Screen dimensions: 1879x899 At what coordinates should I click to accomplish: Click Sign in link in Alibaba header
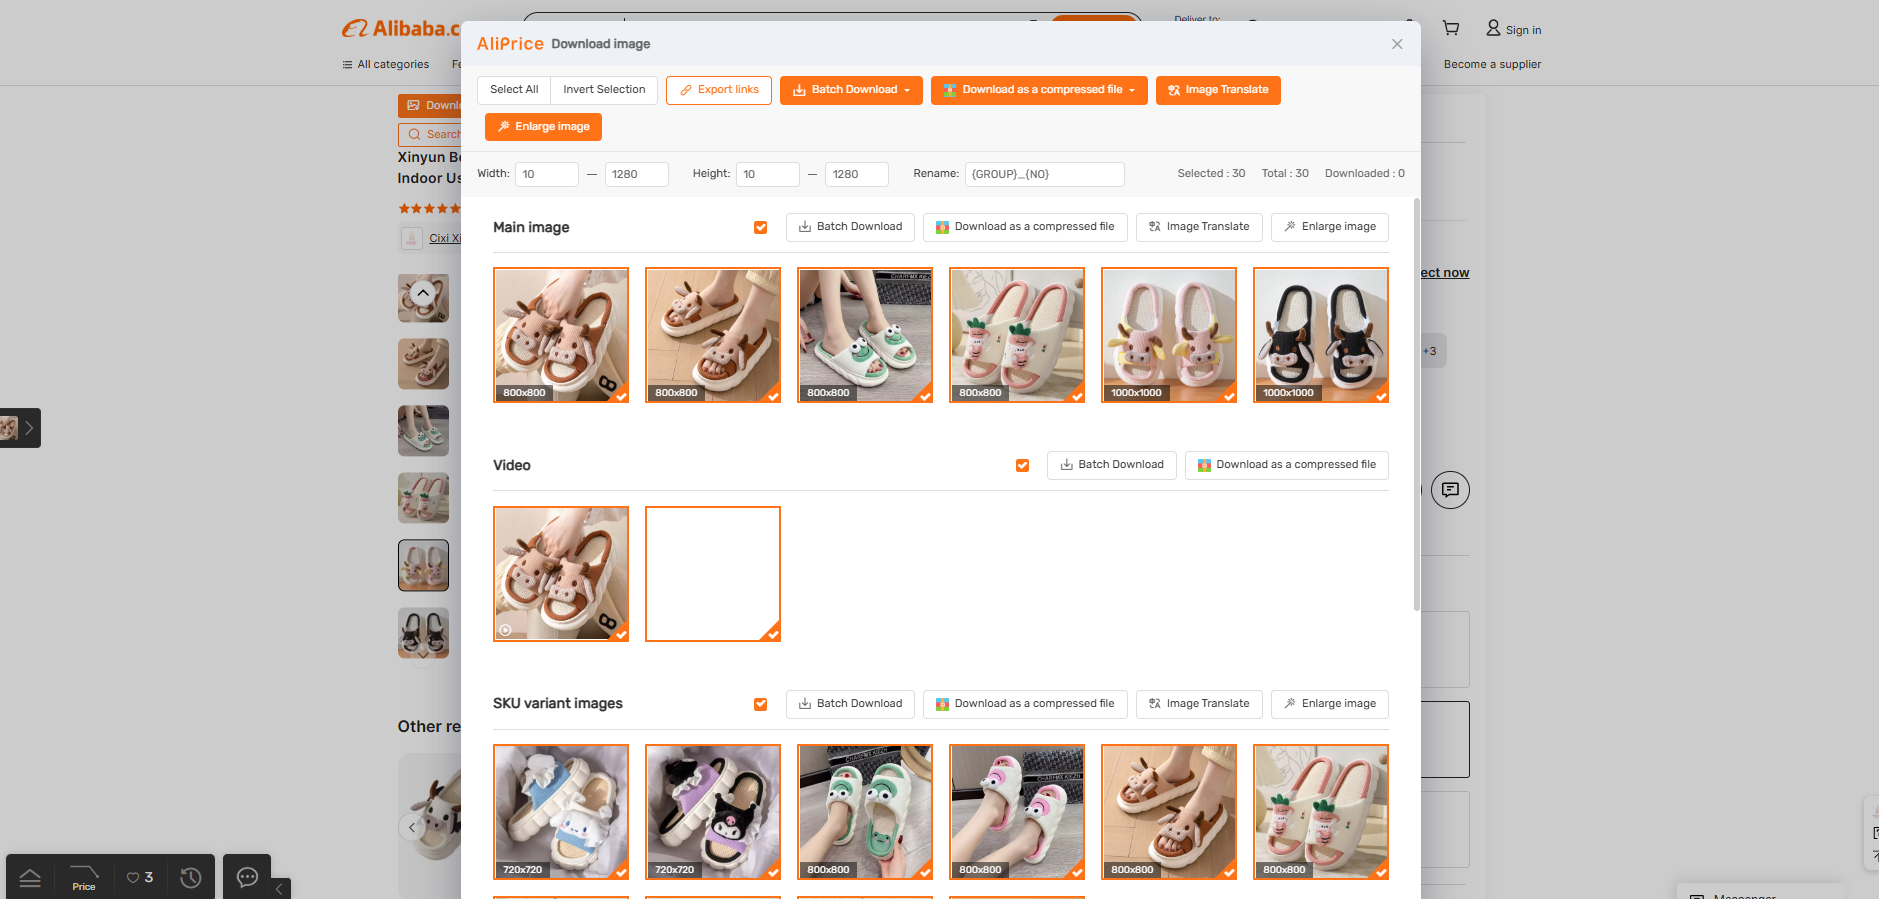(x=1514, y=30)
